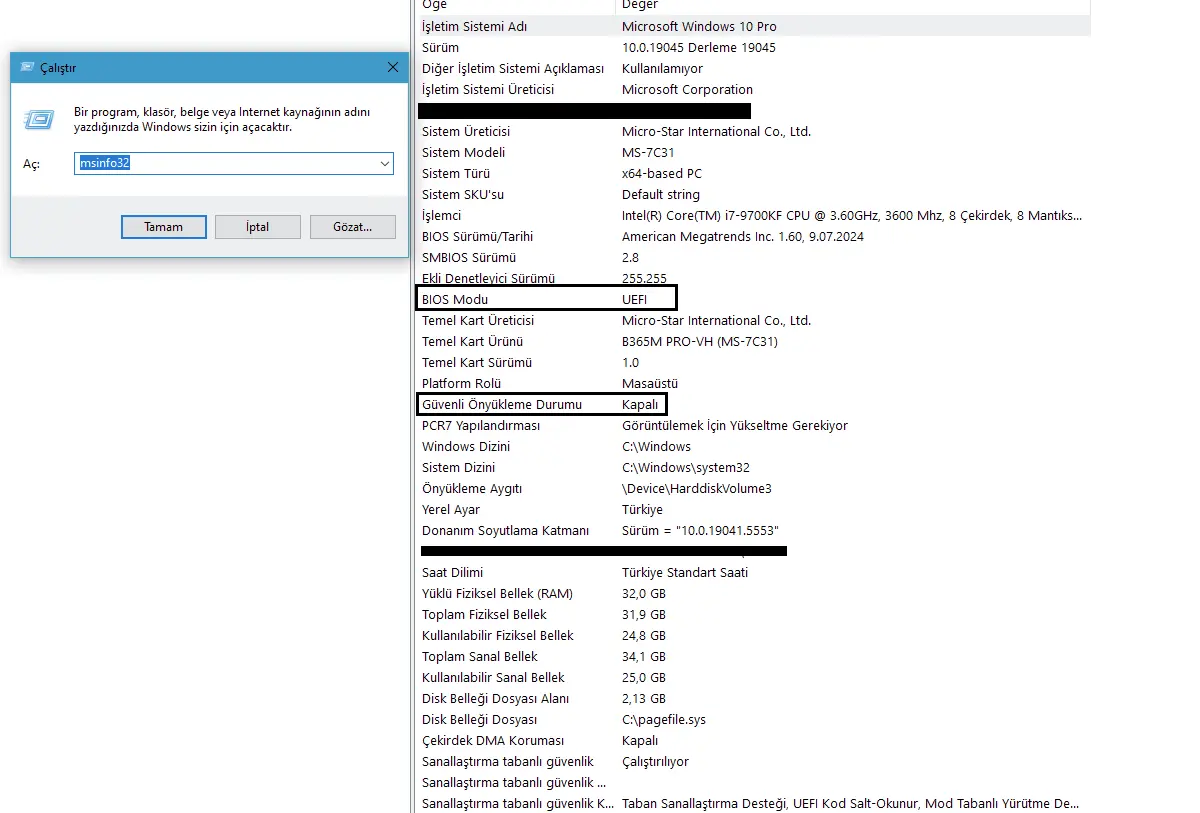Select the Temel Kart Üreticisi row
The width and height of the screenshot is (1200, 813).
click(753, 320)
